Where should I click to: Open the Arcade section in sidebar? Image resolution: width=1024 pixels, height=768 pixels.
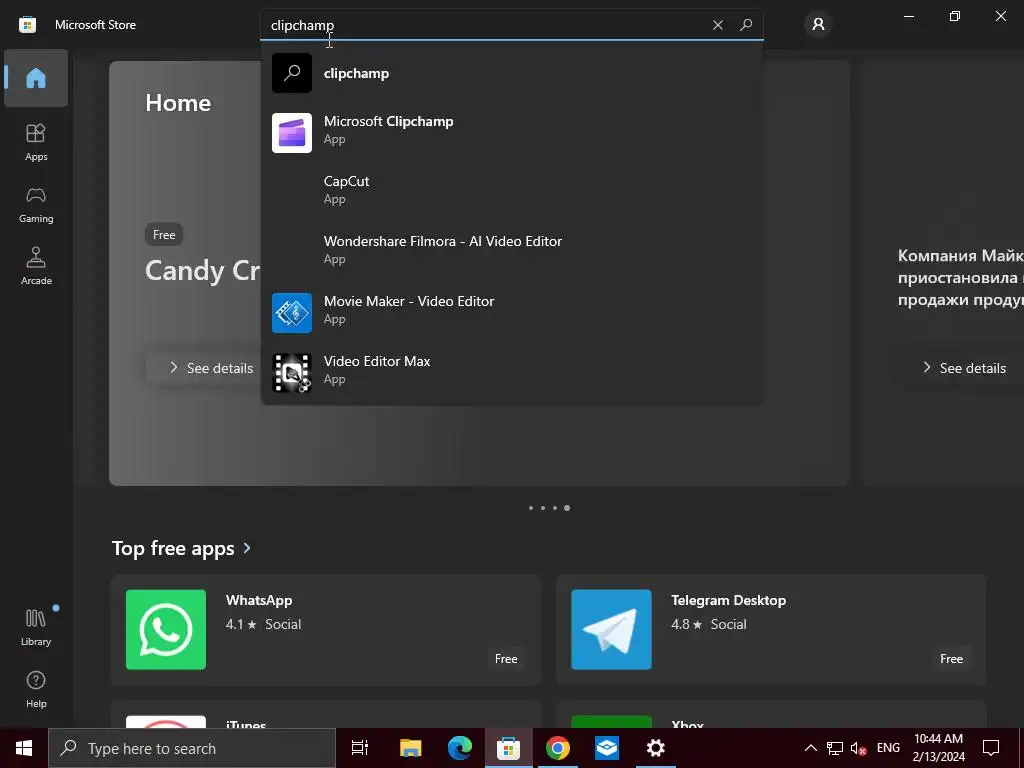tap(36, 266)
